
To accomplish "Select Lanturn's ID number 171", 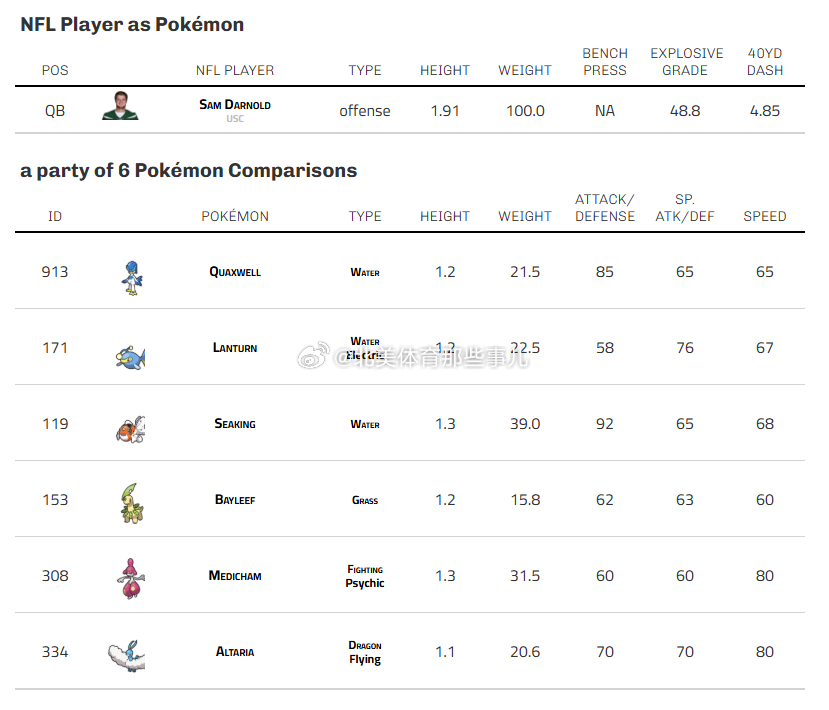I will pyautogui.click(x=55, y=348).
